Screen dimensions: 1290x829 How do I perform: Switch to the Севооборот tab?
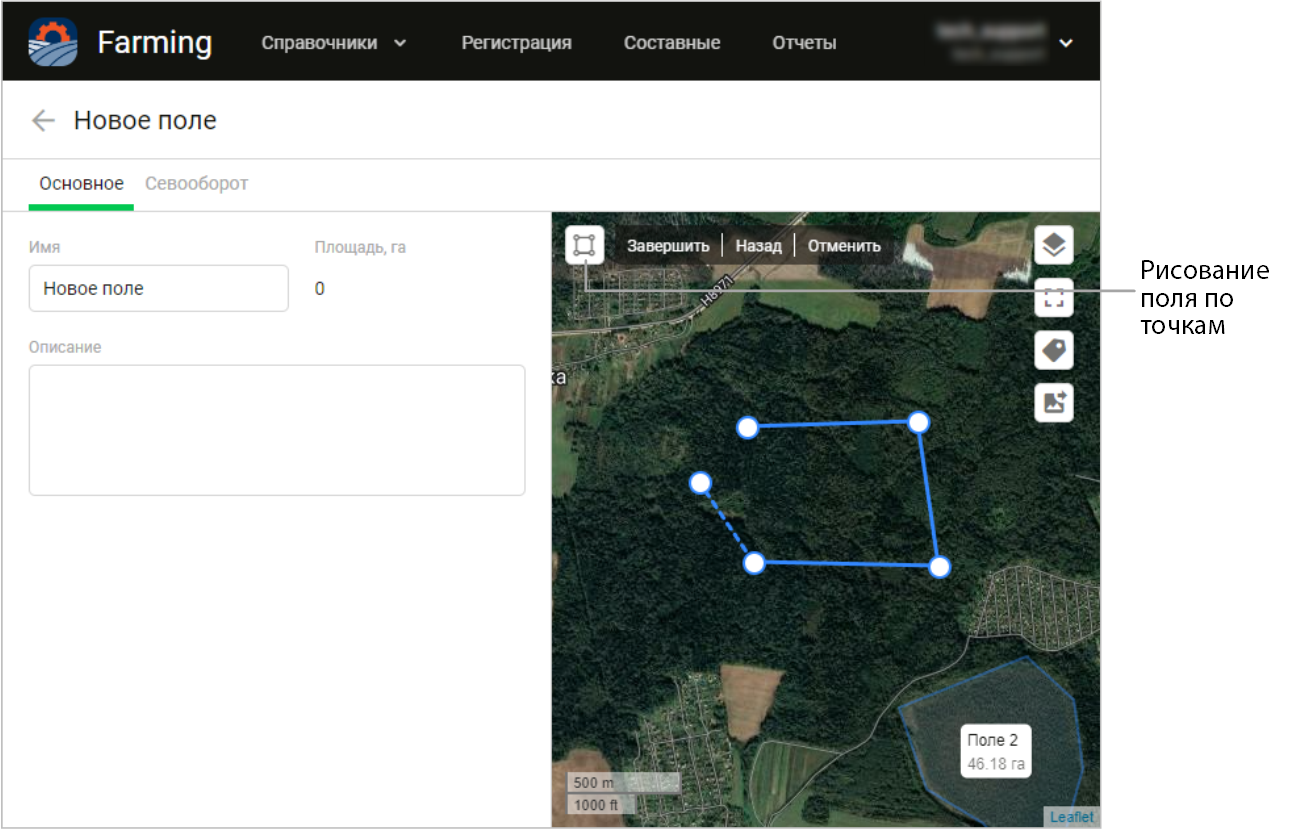(x=196, y=184)
